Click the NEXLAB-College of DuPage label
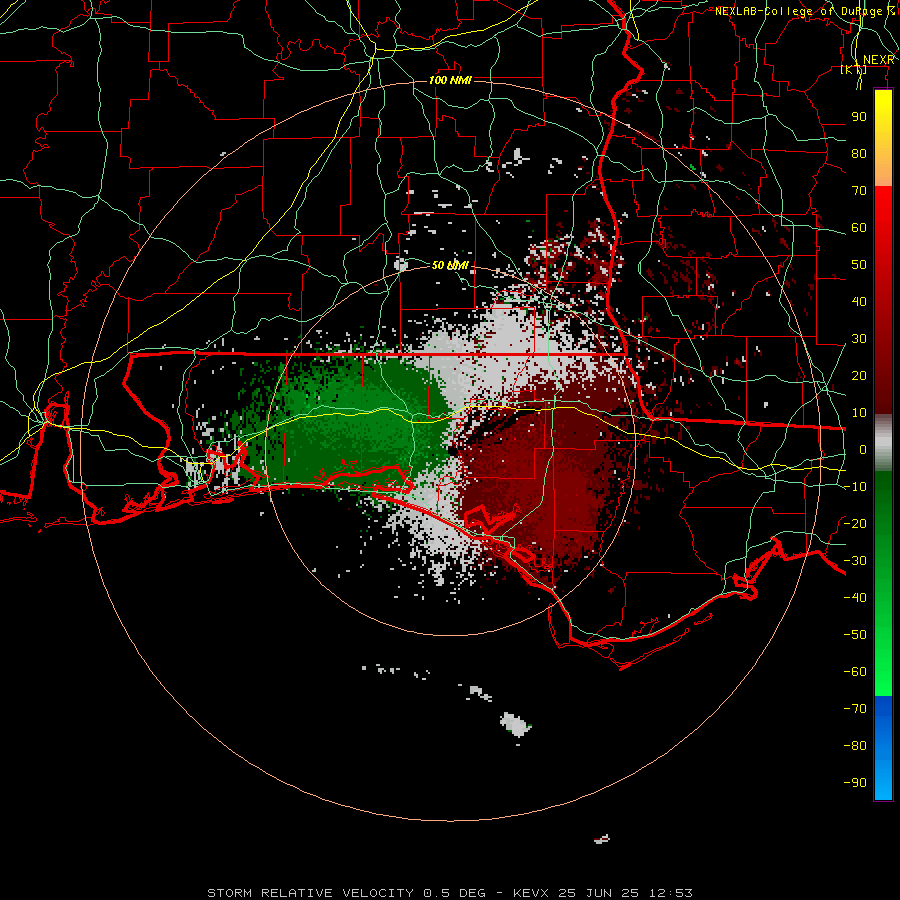Screen dimensions: 900x900 click(805, 11)
